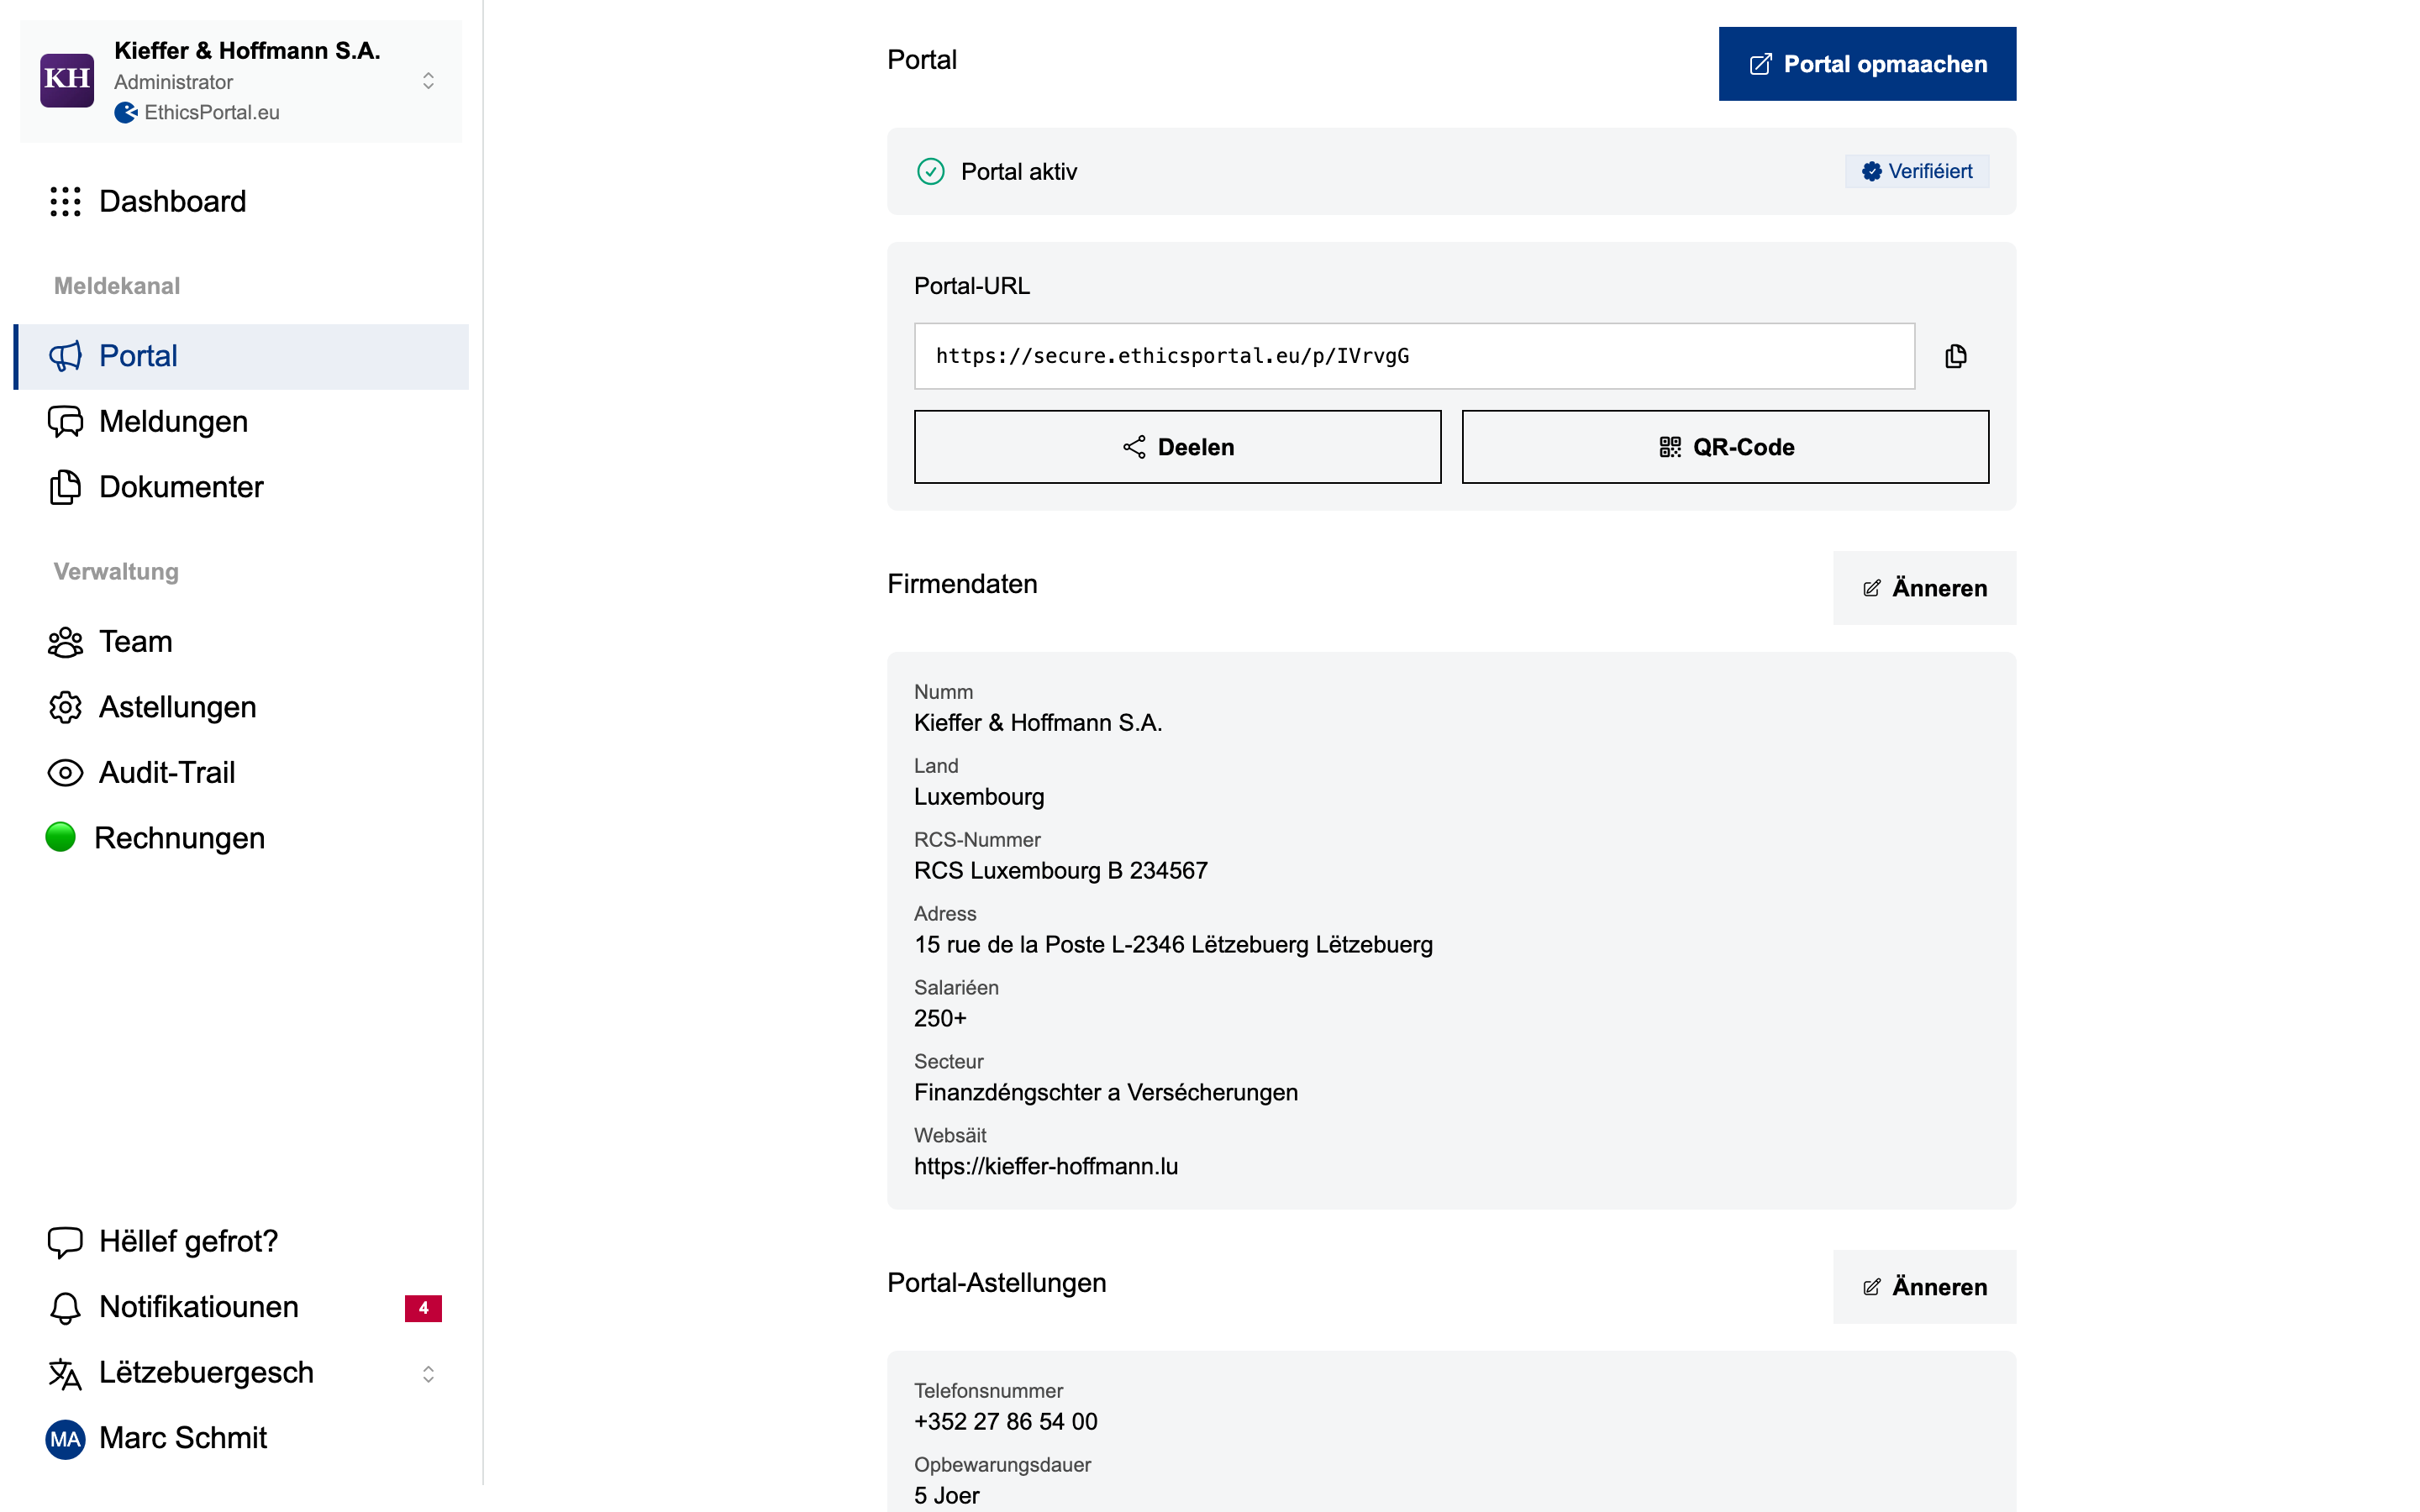Viewport: 2420px width, 1512px height.
Task: Click the Hëllef gefrot speech bubble icon
Action: click(x=65, y=1242)
